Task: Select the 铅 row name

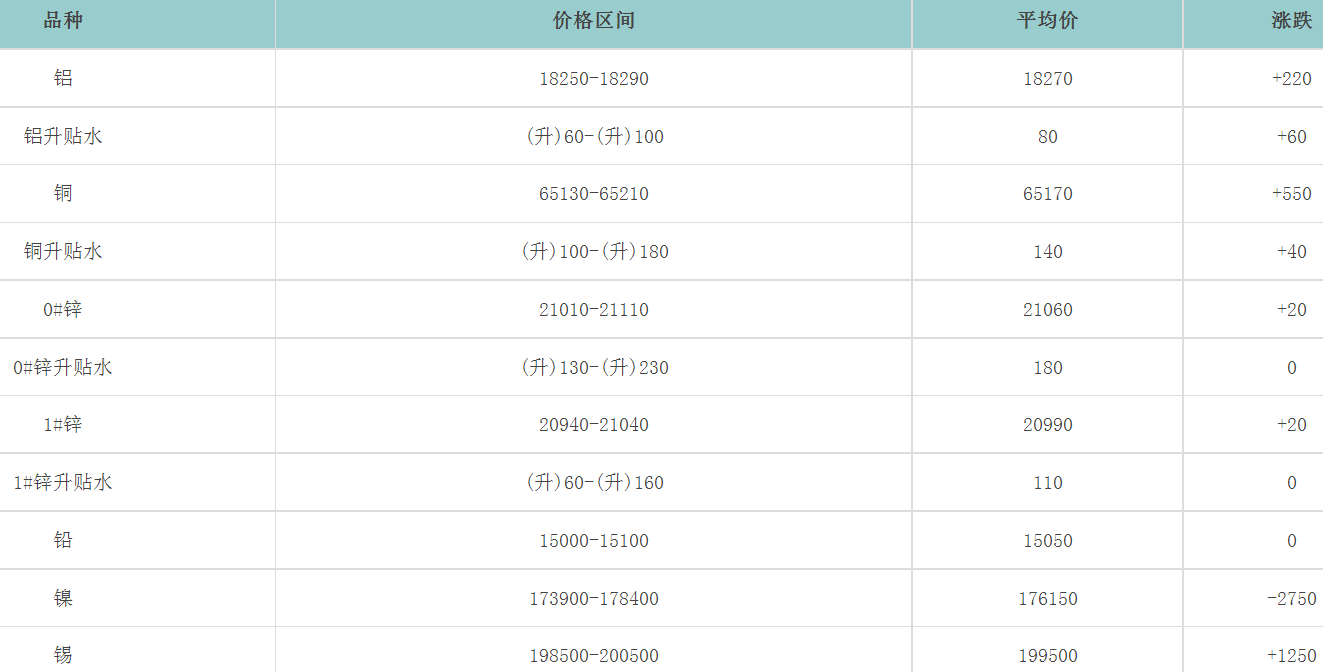Action: tap(63, 541)
